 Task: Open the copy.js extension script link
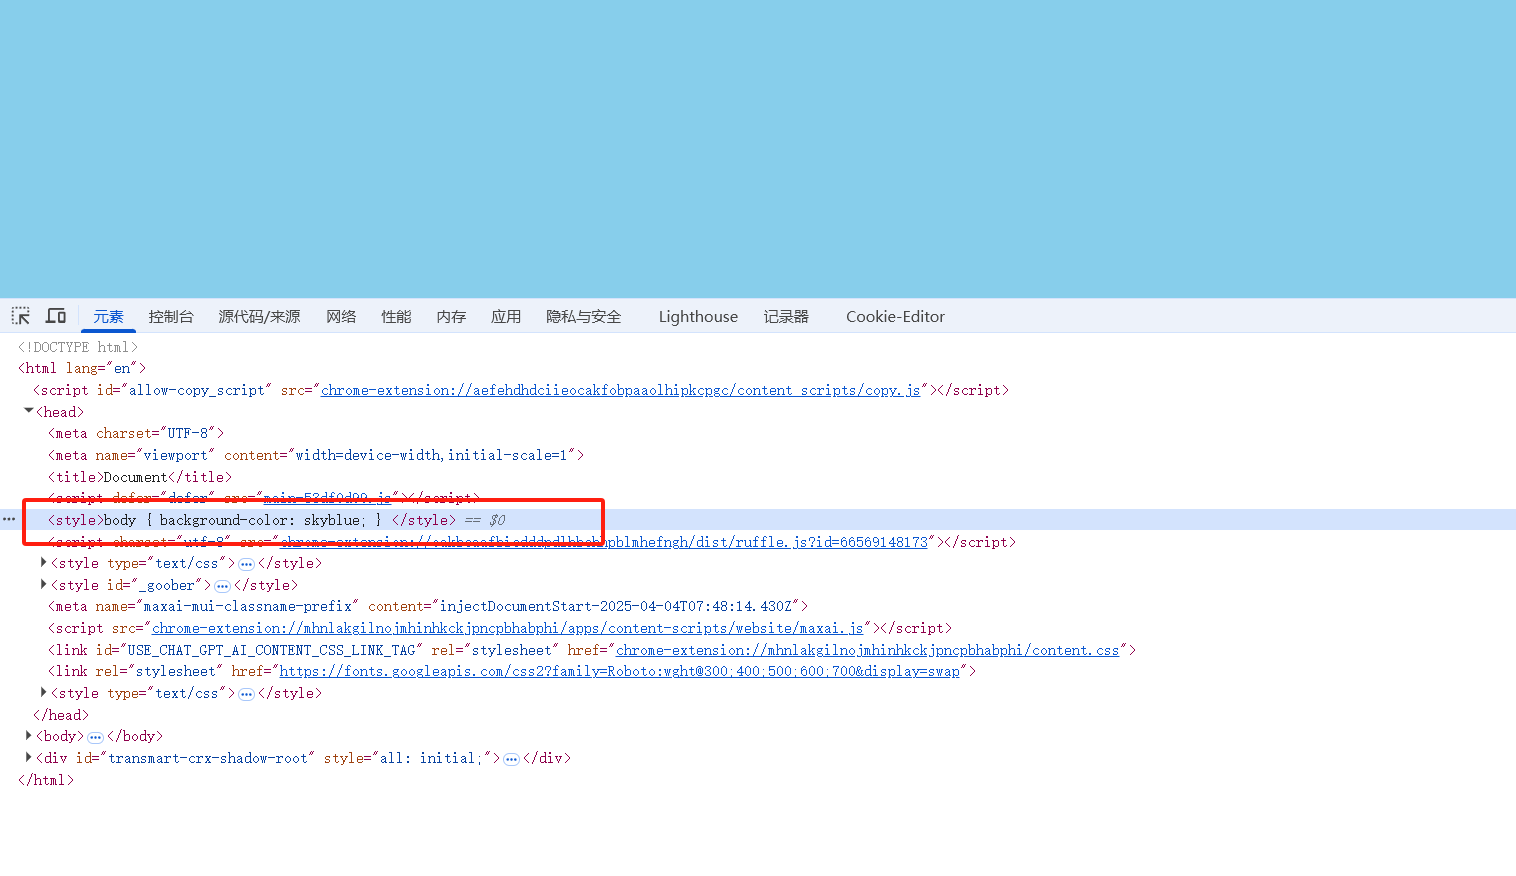tap(620, 390)
